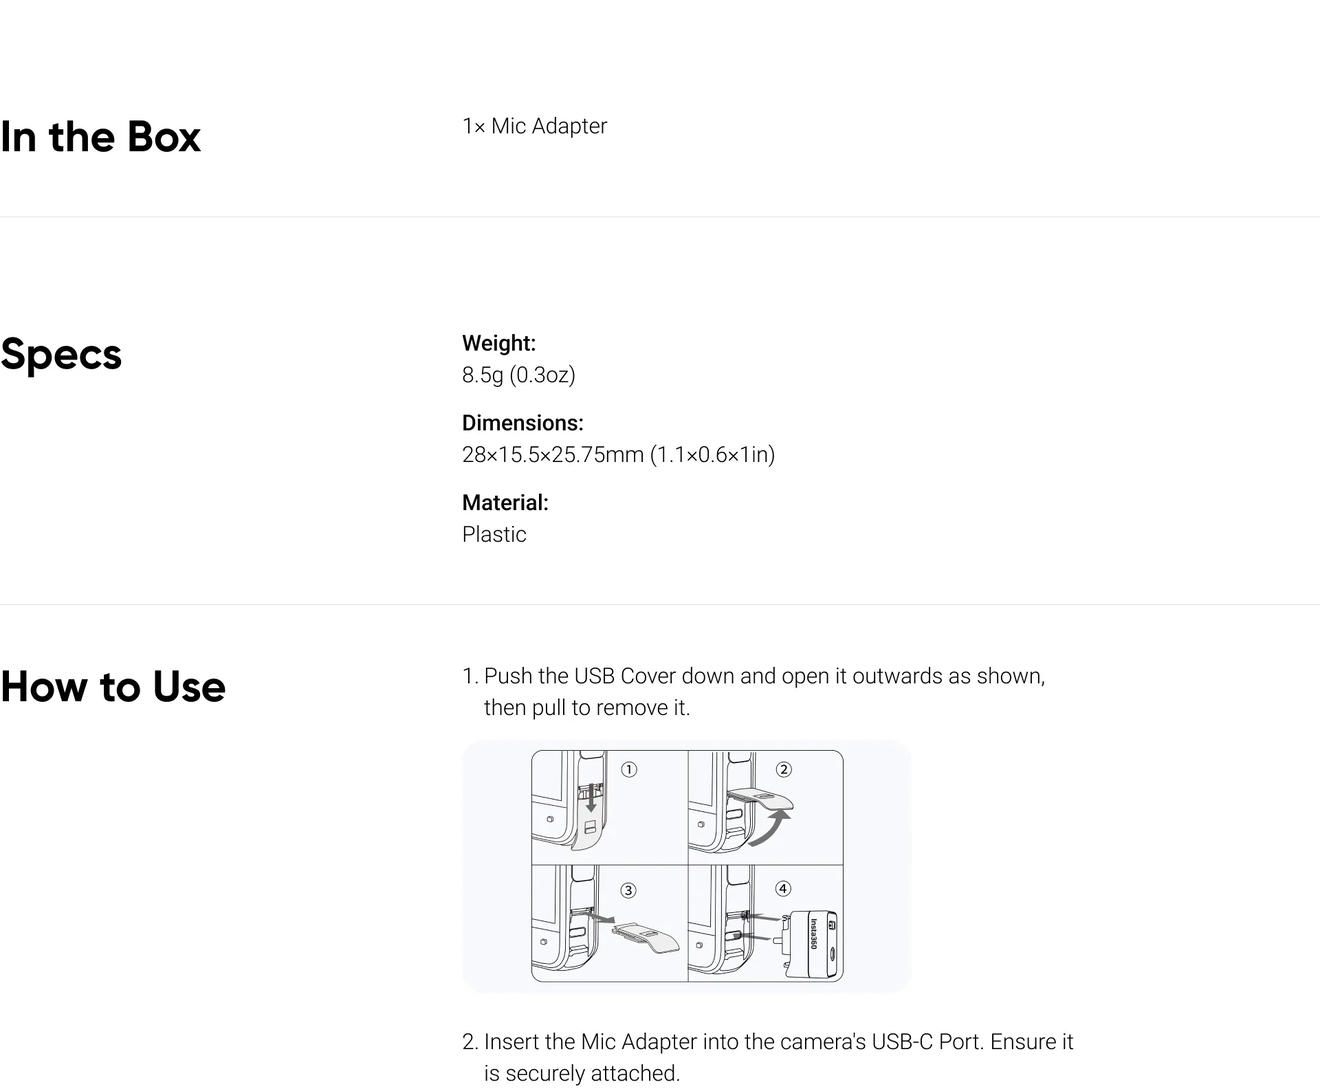Click the 8.5g (0.3oz) weight value
This screenshot has width=1320, height=1089.
(518, 375)
